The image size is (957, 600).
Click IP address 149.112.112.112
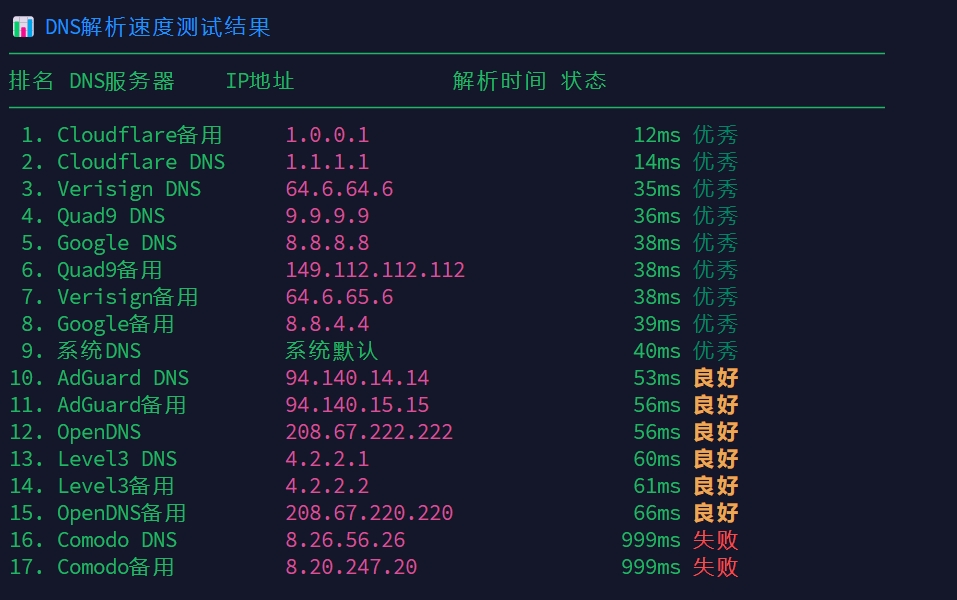pos(375,270)
